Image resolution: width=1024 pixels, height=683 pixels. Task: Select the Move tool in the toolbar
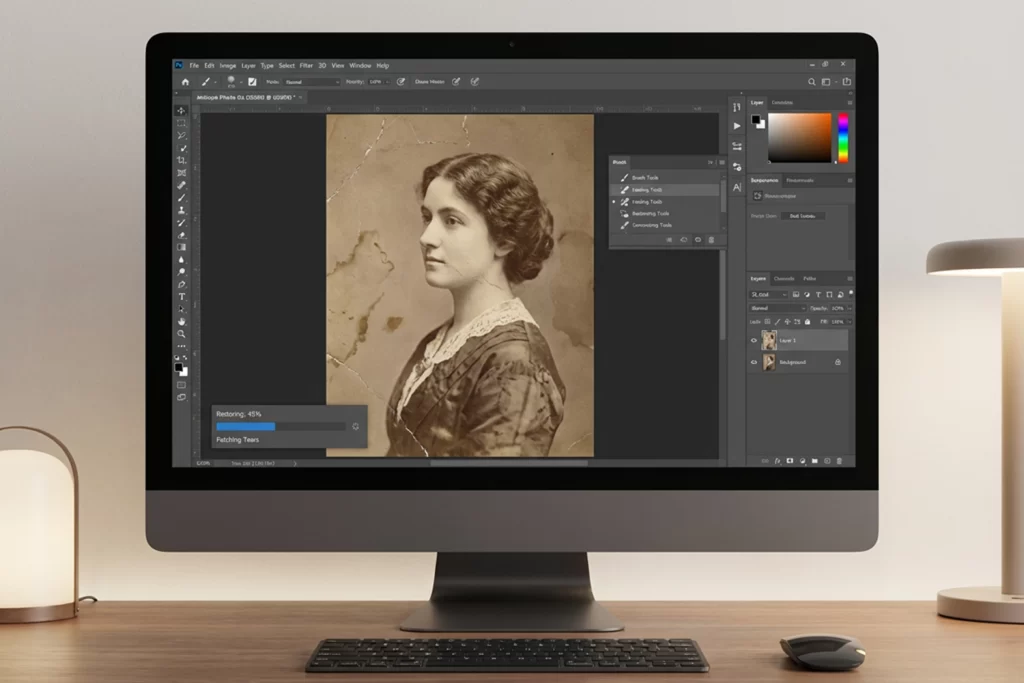(181, 110)
